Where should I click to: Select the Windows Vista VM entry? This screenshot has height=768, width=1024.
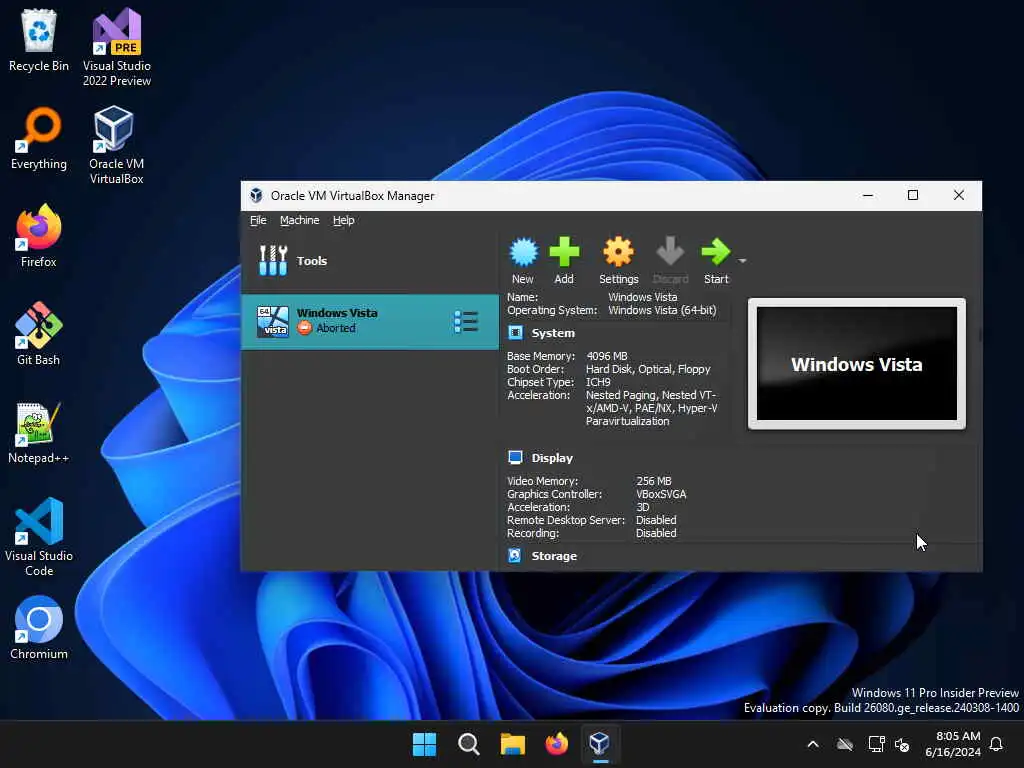click(370, 322)
